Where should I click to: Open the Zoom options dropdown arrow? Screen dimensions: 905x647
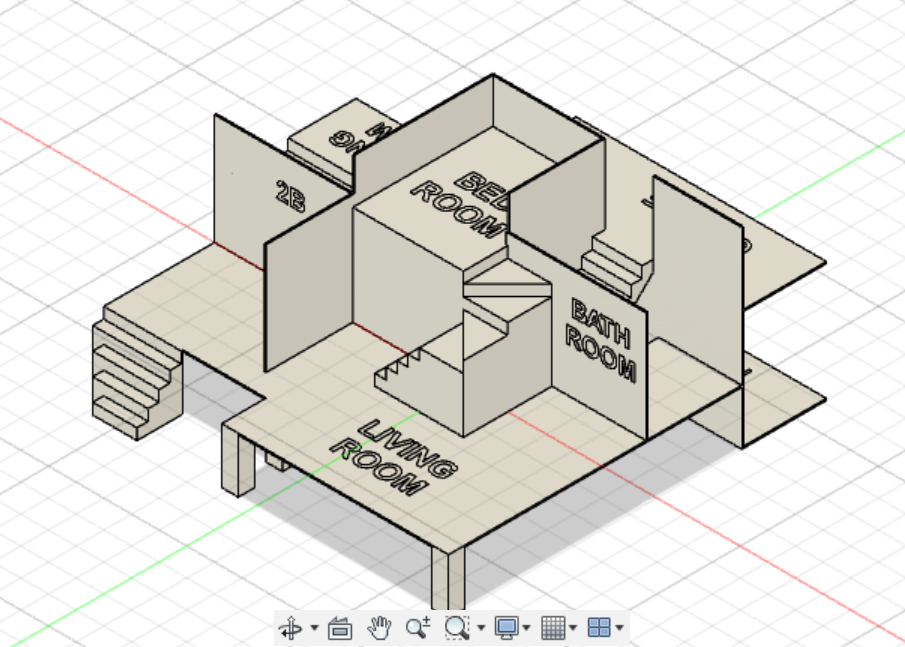pos(481,627)
